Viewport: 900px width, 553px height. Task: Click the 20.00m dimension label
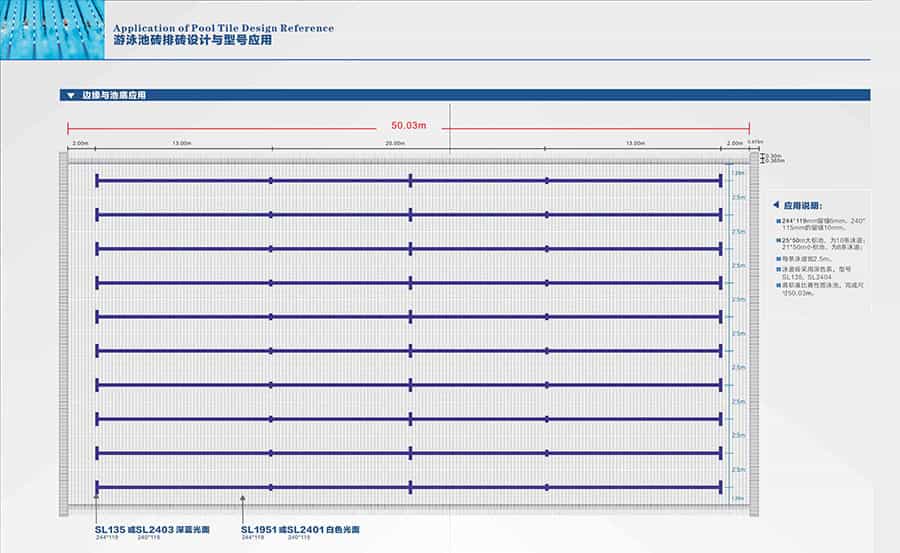[x=395, y=143]
